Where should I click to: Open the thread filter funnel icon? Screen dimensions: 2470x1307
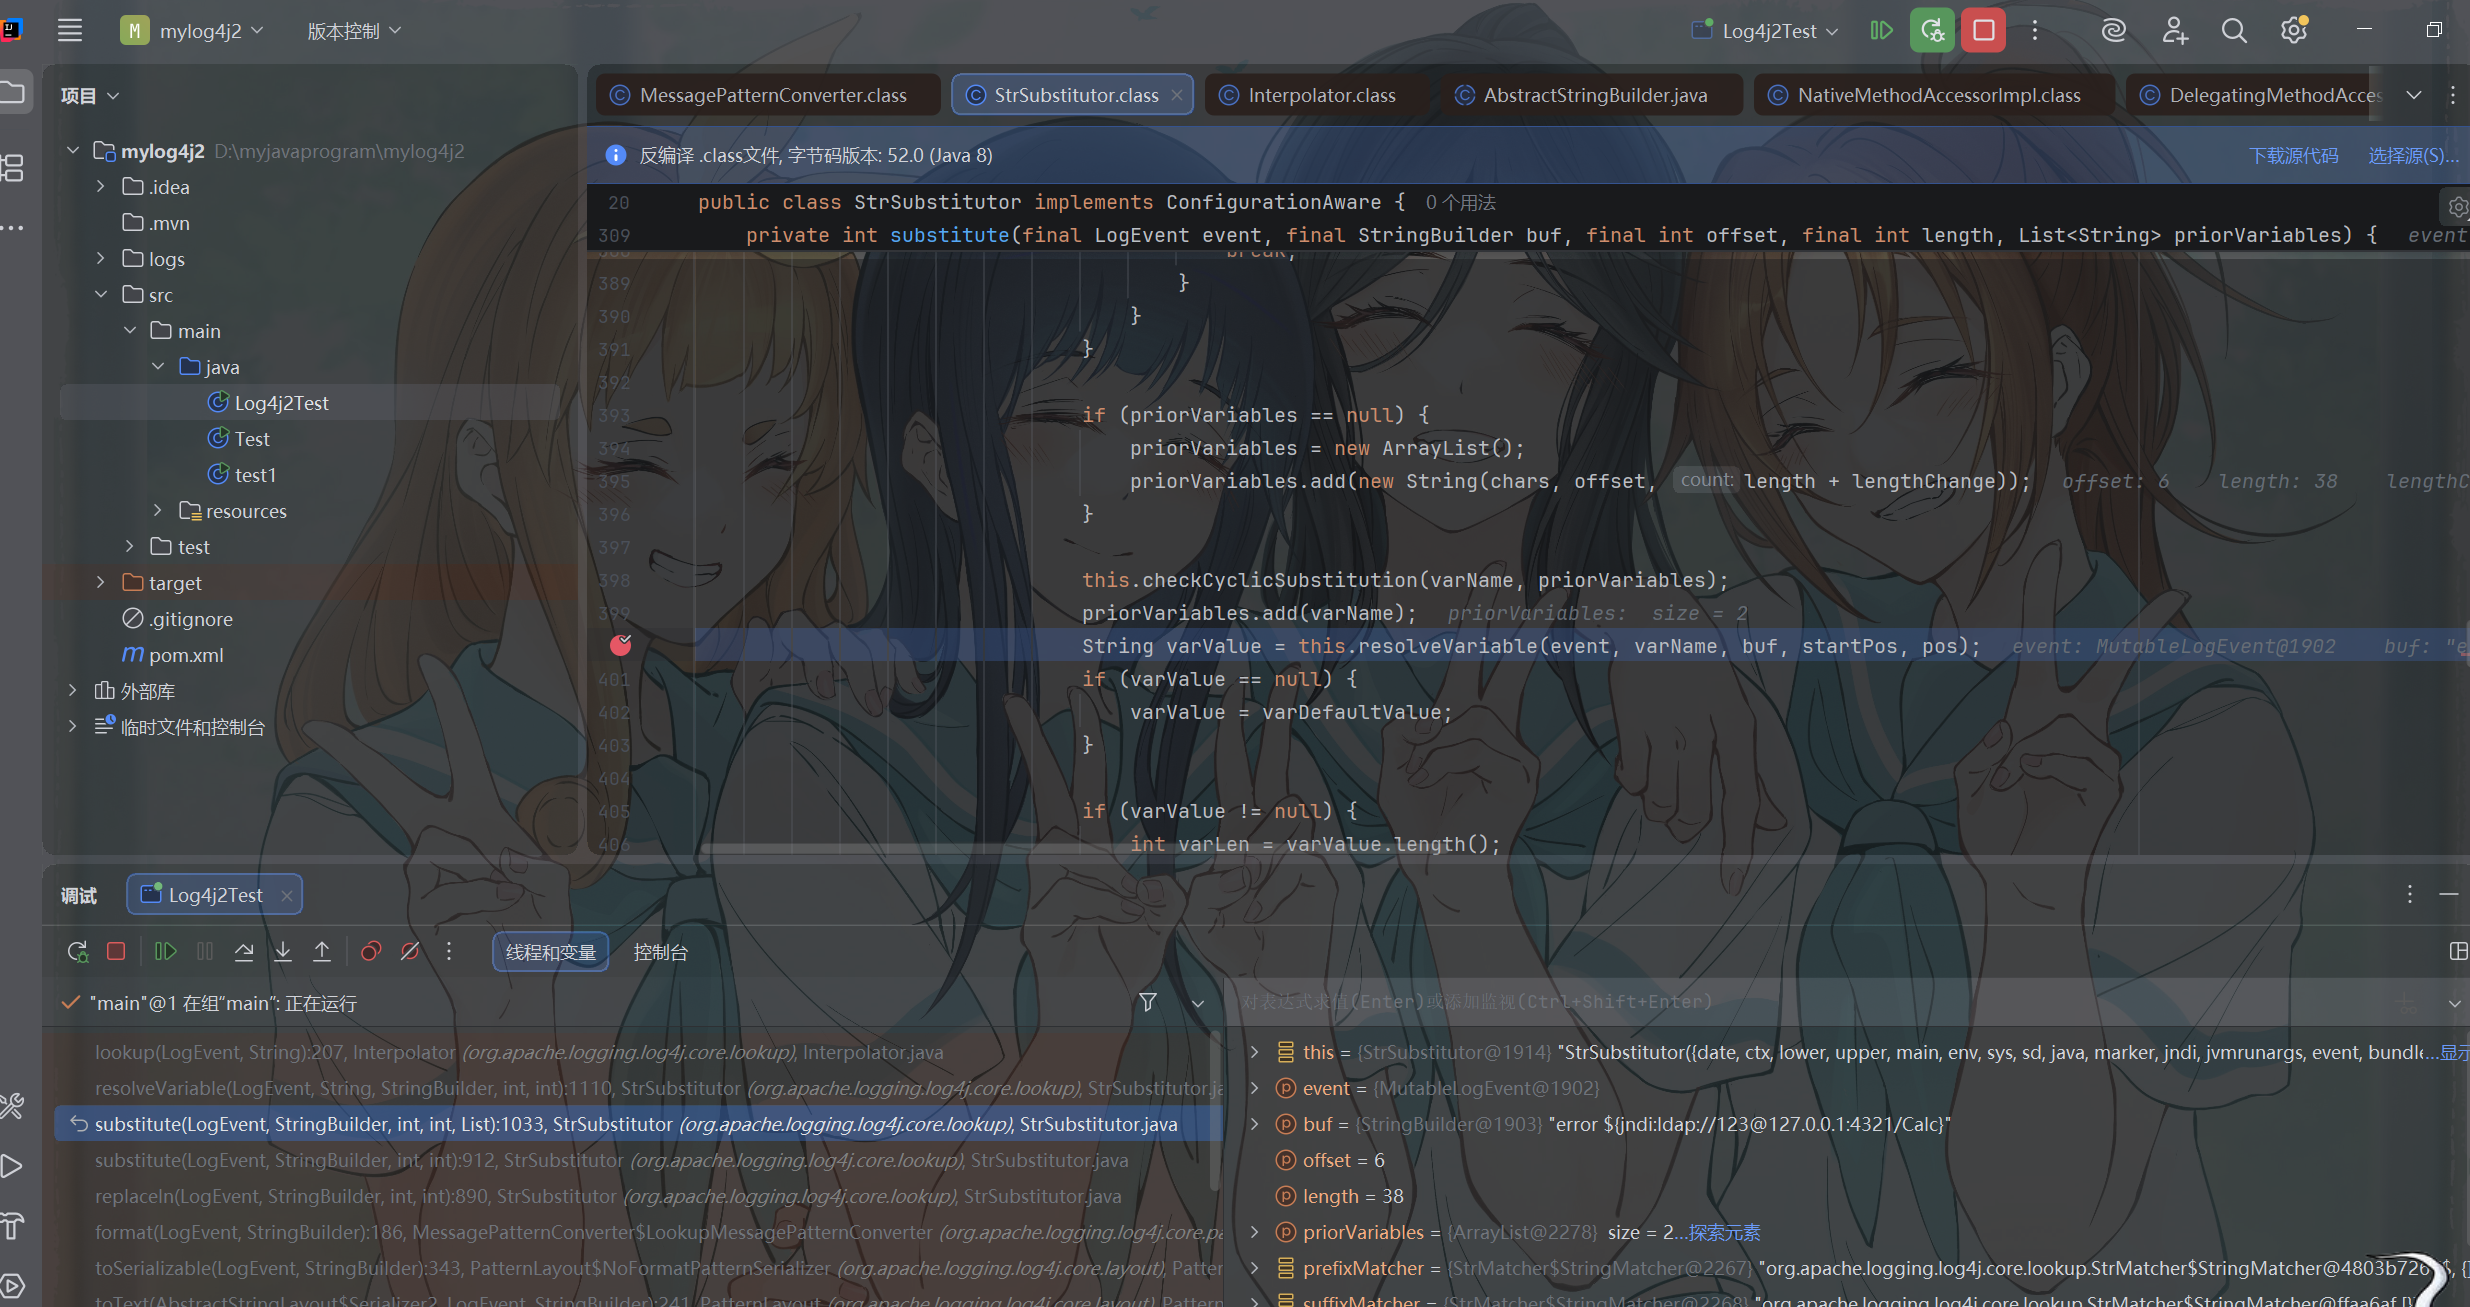click(x=1148, y=1002)
